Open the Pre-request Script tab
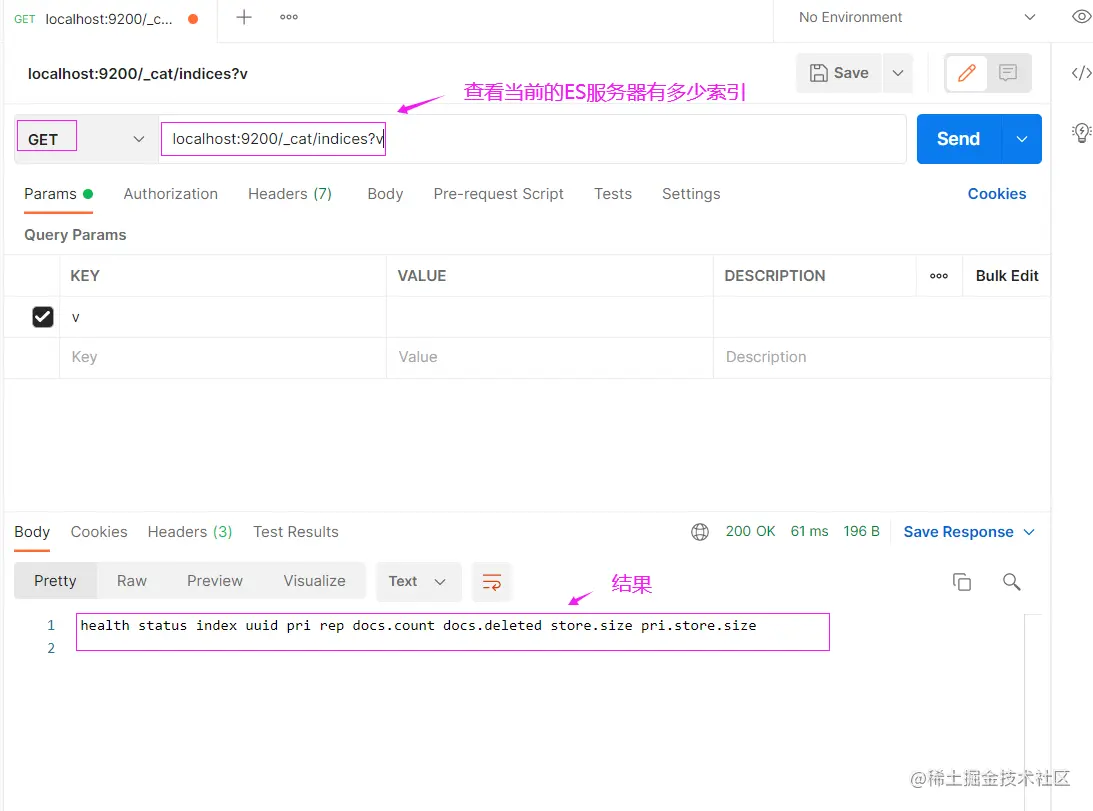The width and height of the screenshot is (1093, 811). 498,194
